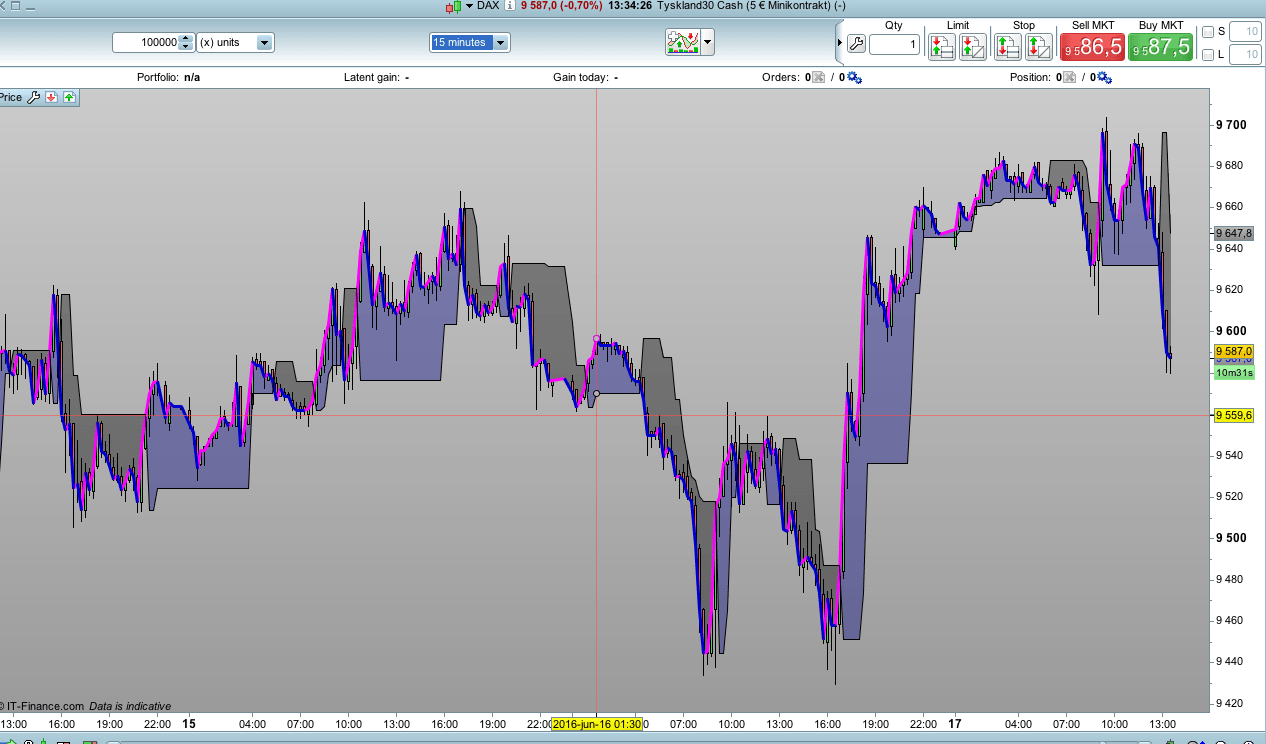Image resolution: width=1266 pixels, height=744 pixels.
Task: Click the S value field showing 10
Action: 1245,31
